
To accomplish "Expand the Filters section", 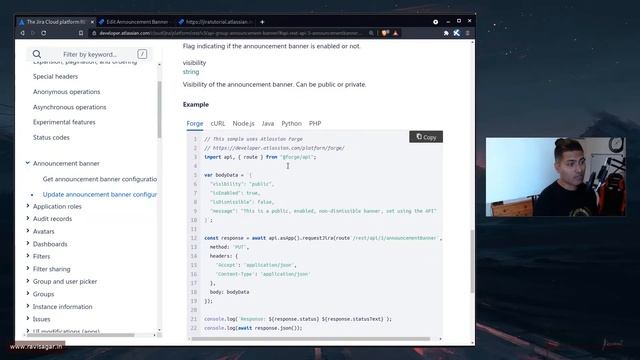I will [x=28, y=256].
